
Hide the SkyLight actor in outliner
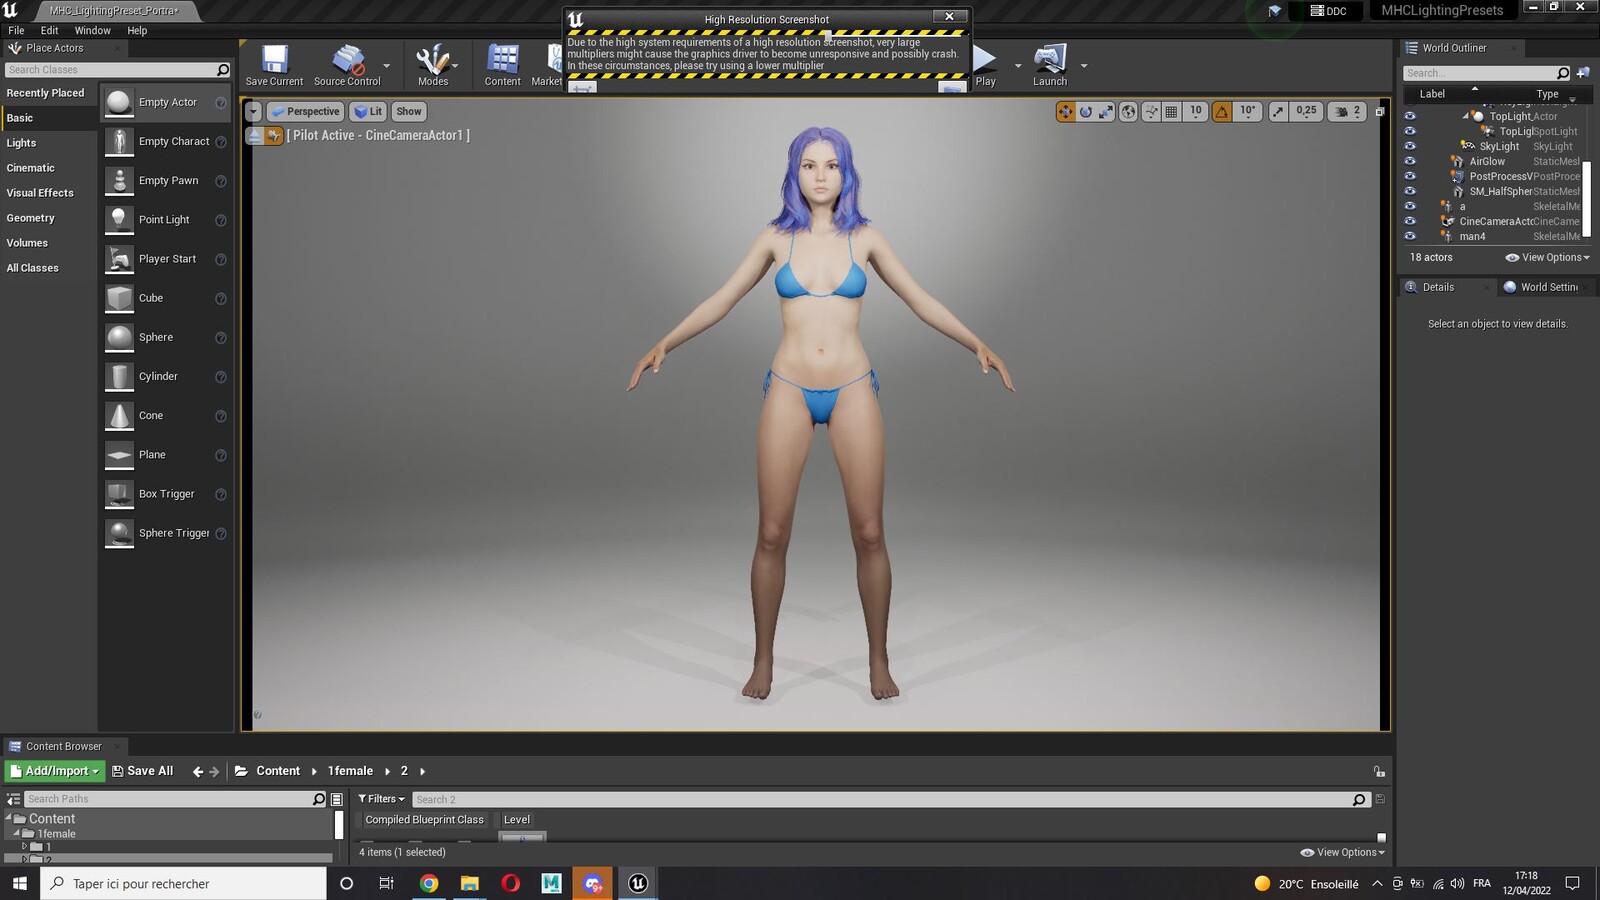click(x=1410, y=146)
